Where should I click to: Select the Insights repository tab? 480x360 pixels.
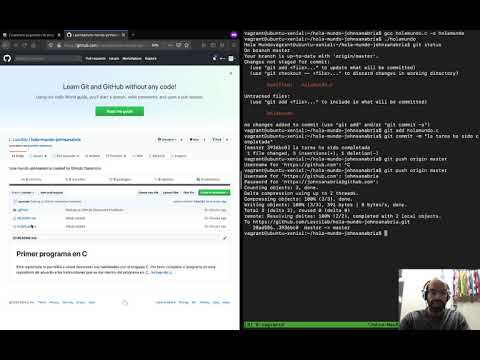[x=179, y=156]
